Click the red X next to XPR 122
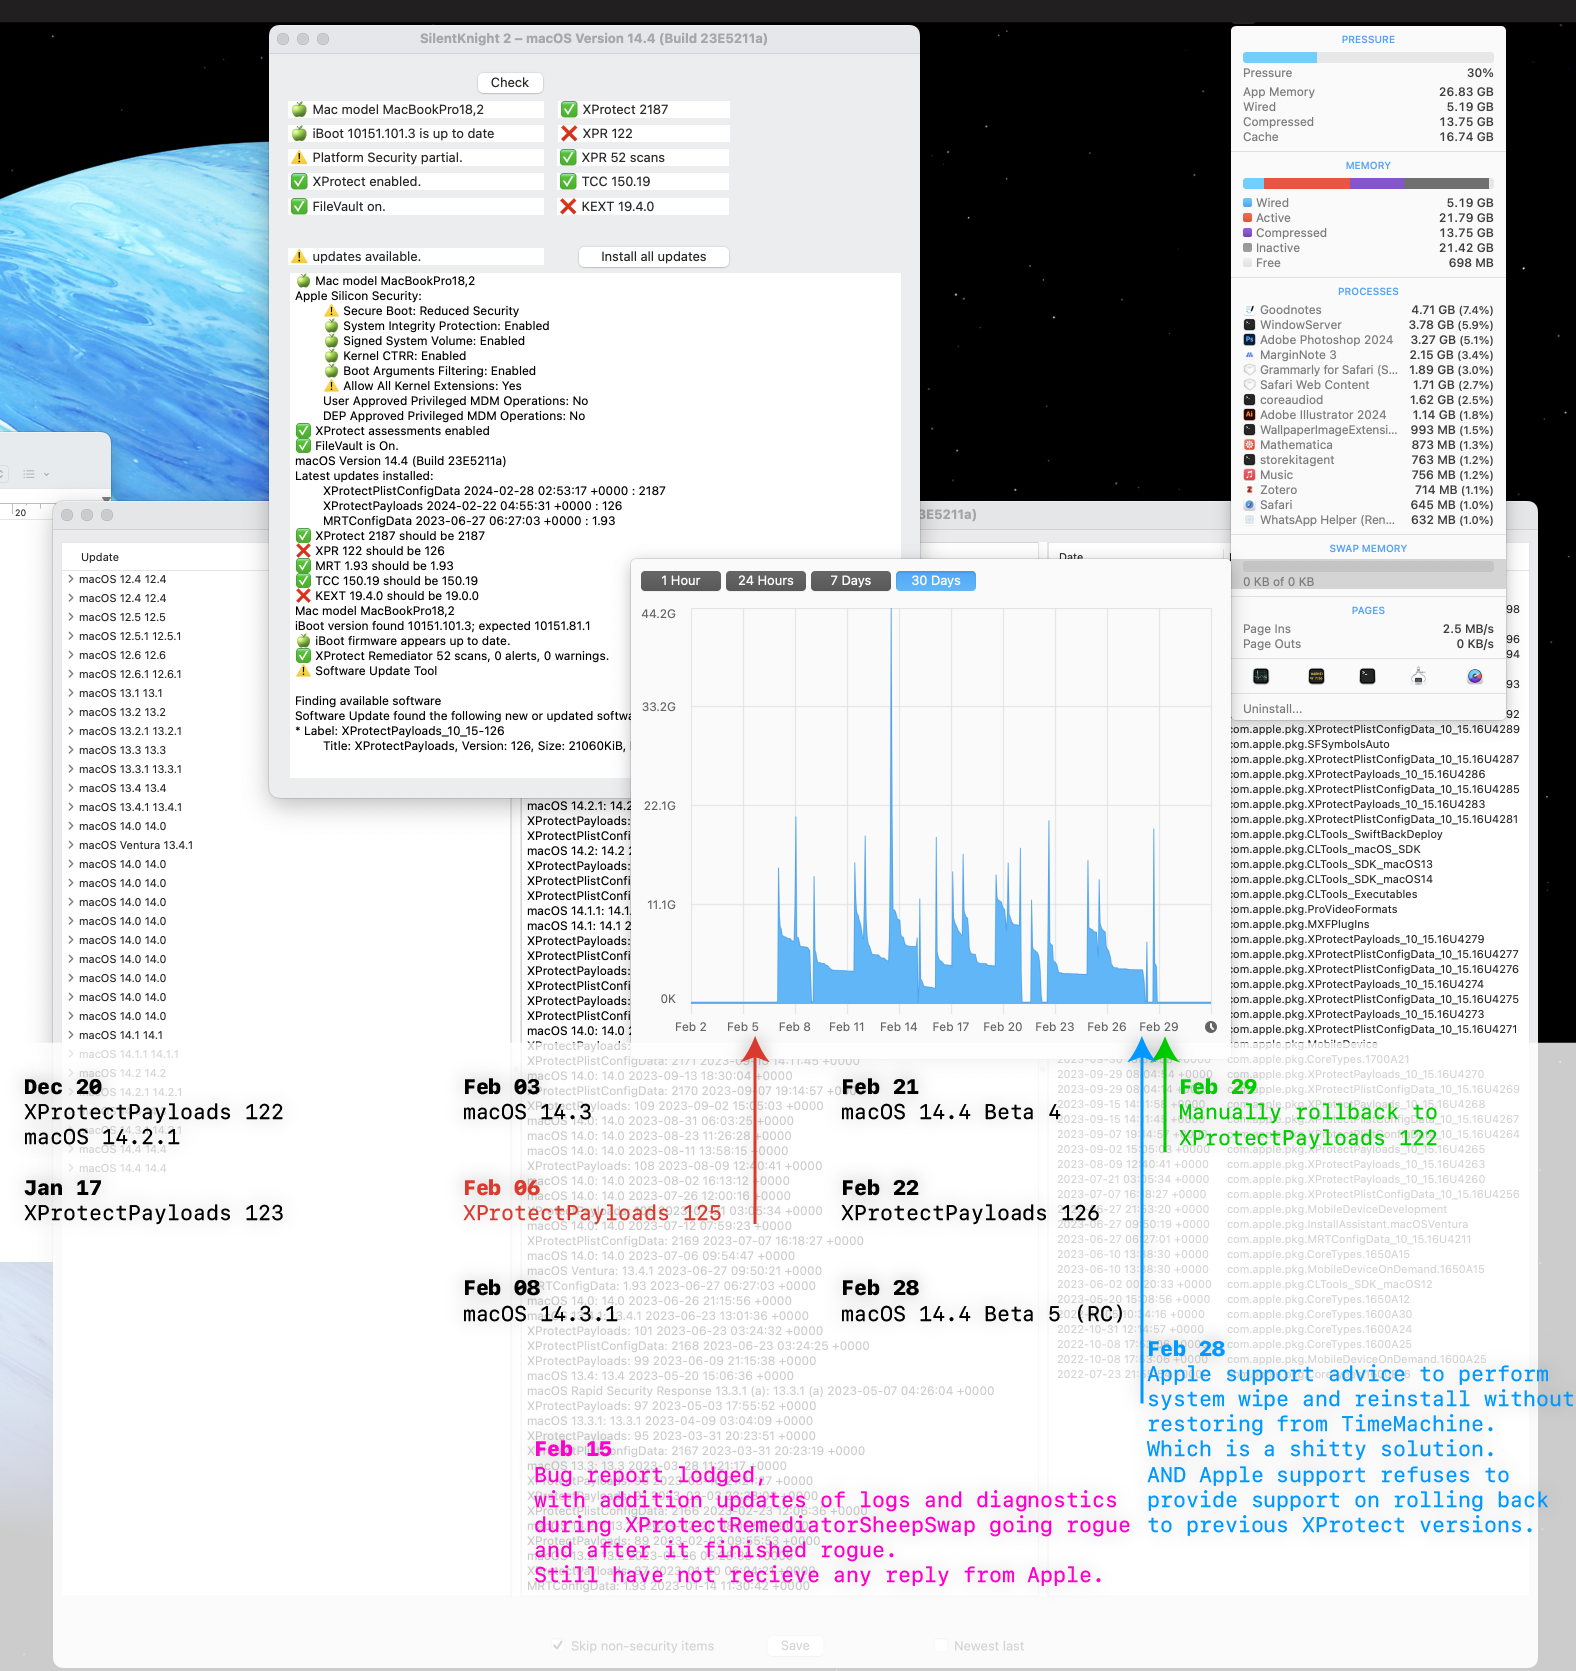 [x=569, y=133]
